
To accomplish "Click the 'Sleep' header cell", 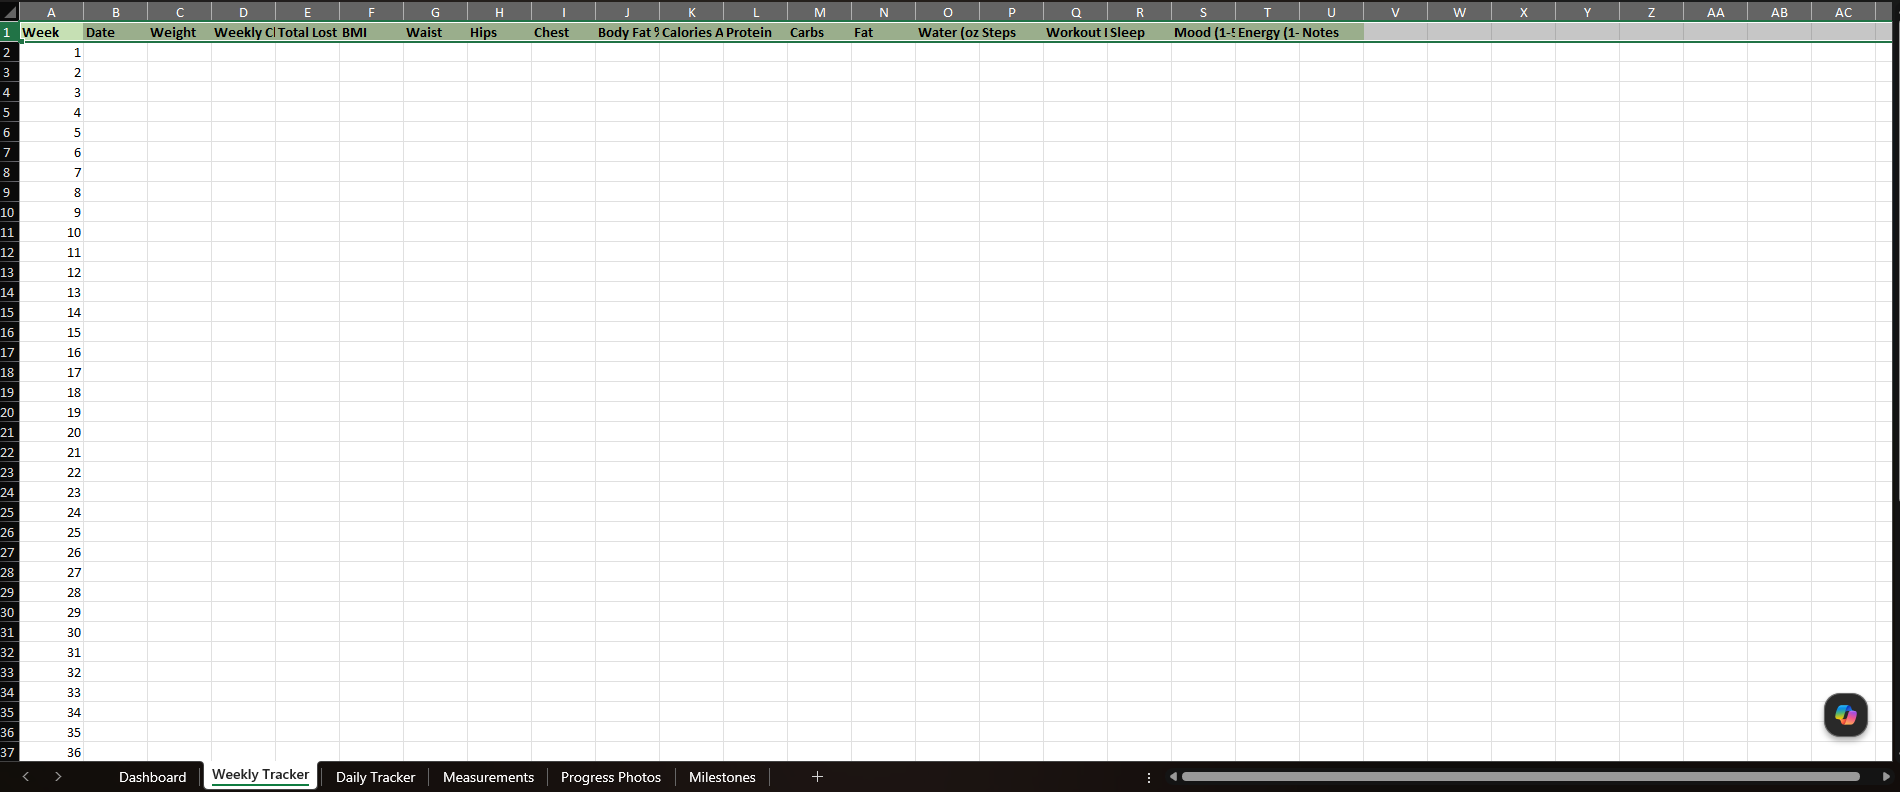I will [1139, 32].
